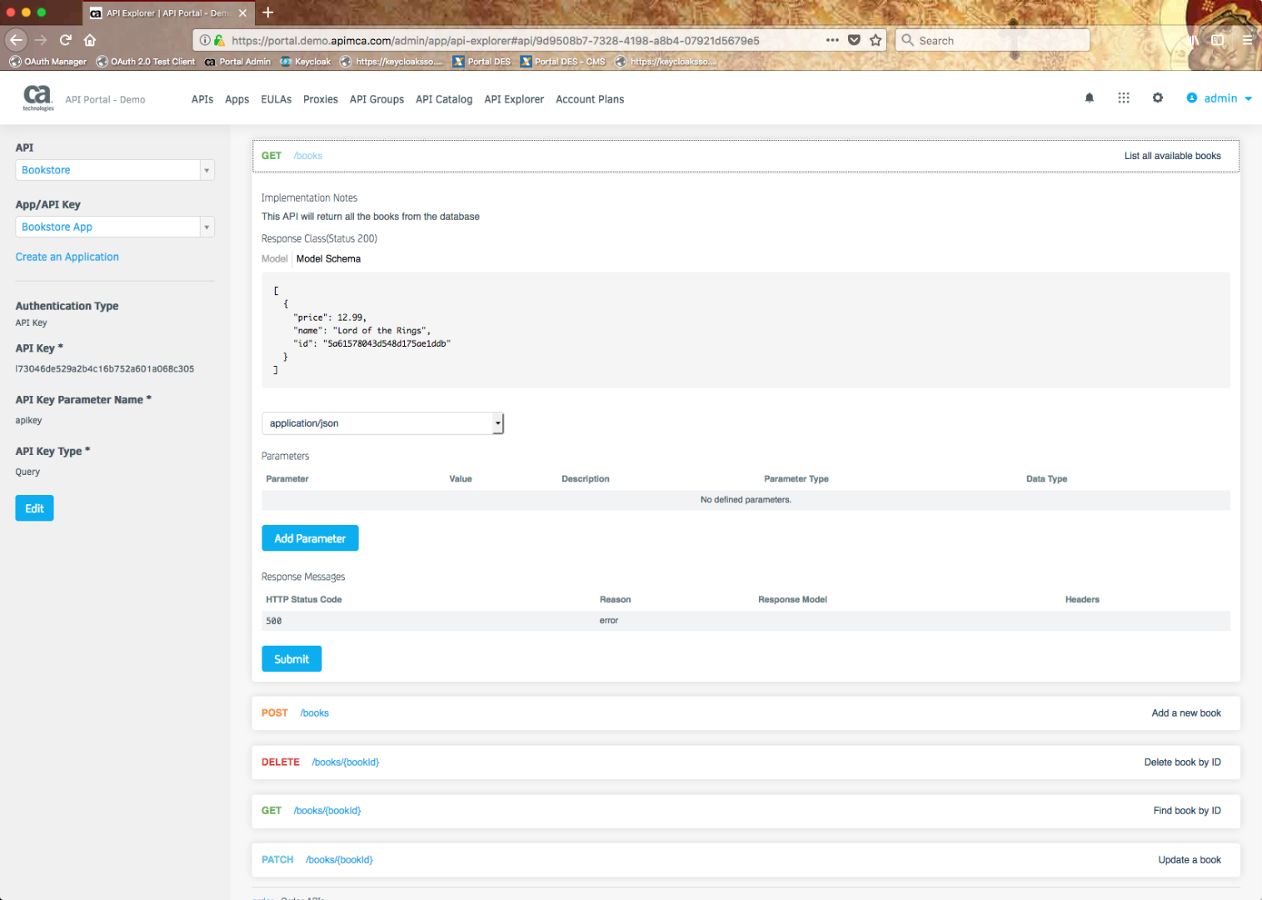Open the Firefox hamburger menu
Image resolution: width=1262 pixels, height=900 pixels.
click(1247, 40)
